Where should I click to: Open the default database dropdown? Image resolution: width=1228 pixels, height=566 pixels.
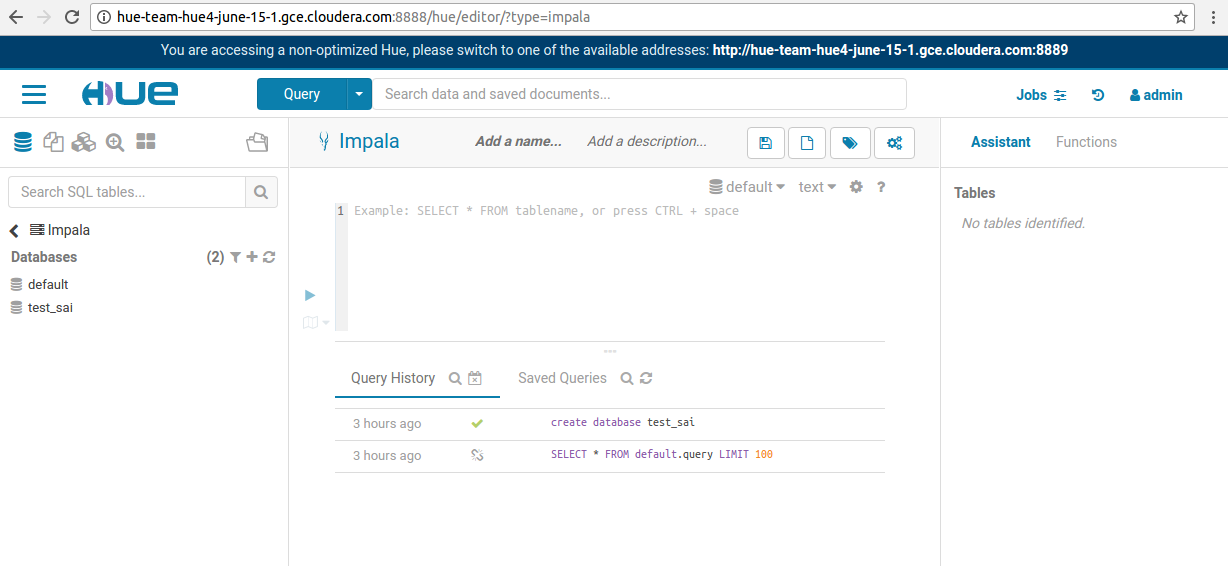pyautogui.click(x=747, y=187)
